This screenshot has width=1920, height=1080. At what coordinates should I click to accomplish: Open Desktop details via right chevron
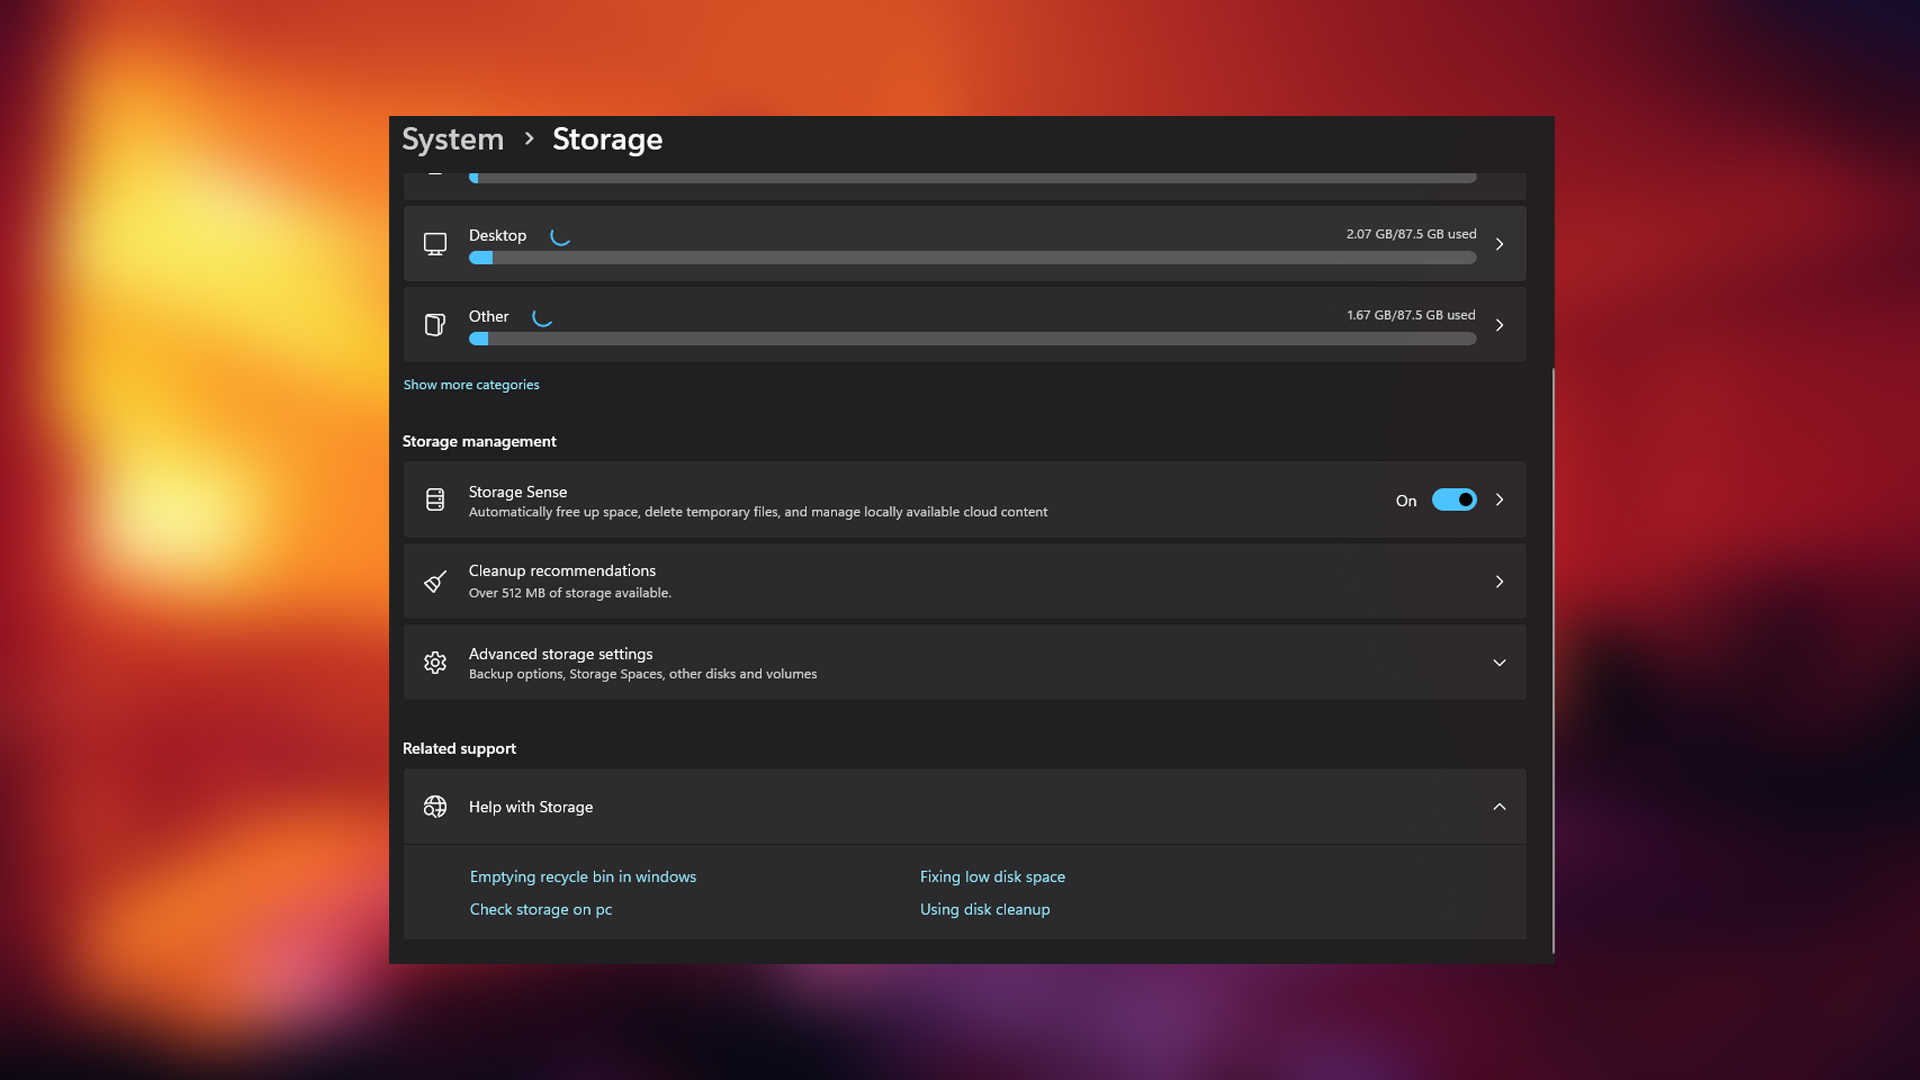1499,244
